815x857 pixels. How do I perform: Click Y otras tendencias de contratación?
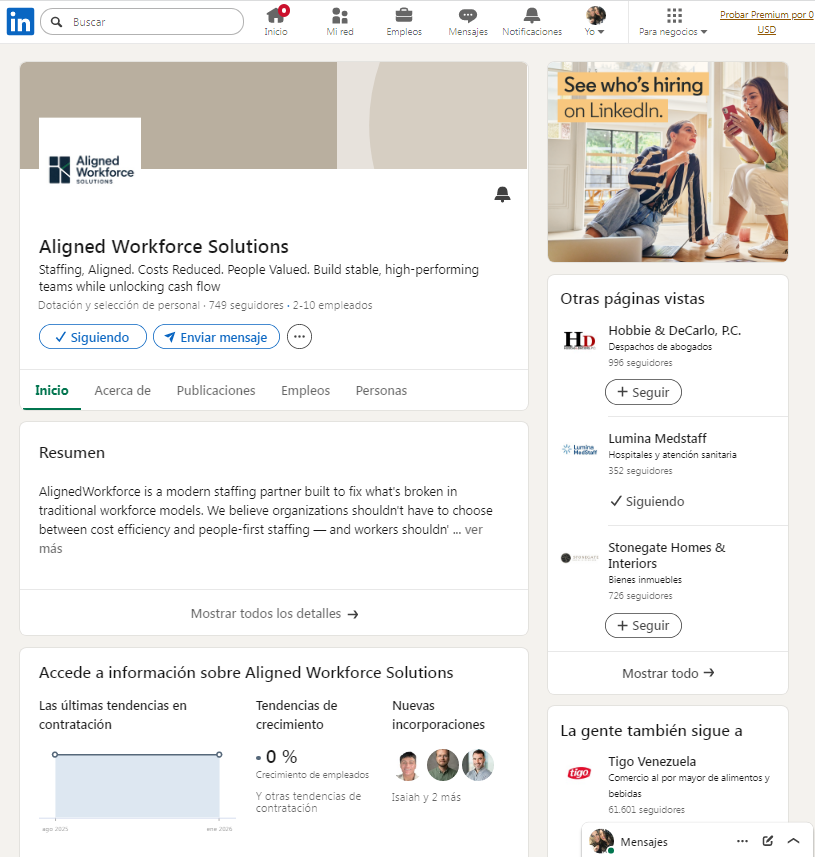[309, 802]
